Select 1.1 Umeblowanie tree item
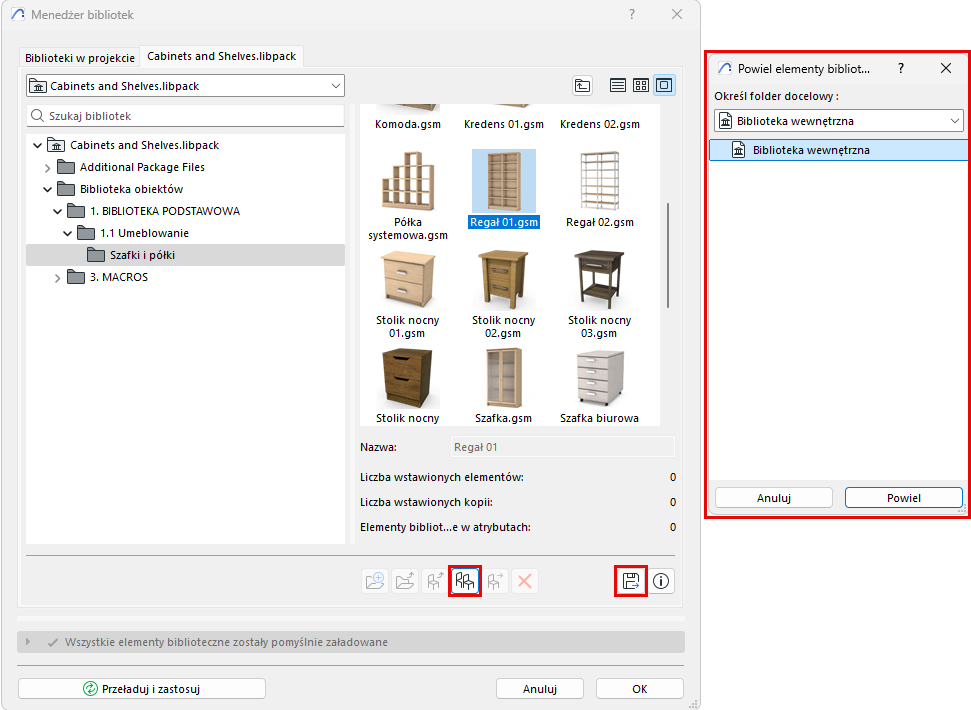 144,233
